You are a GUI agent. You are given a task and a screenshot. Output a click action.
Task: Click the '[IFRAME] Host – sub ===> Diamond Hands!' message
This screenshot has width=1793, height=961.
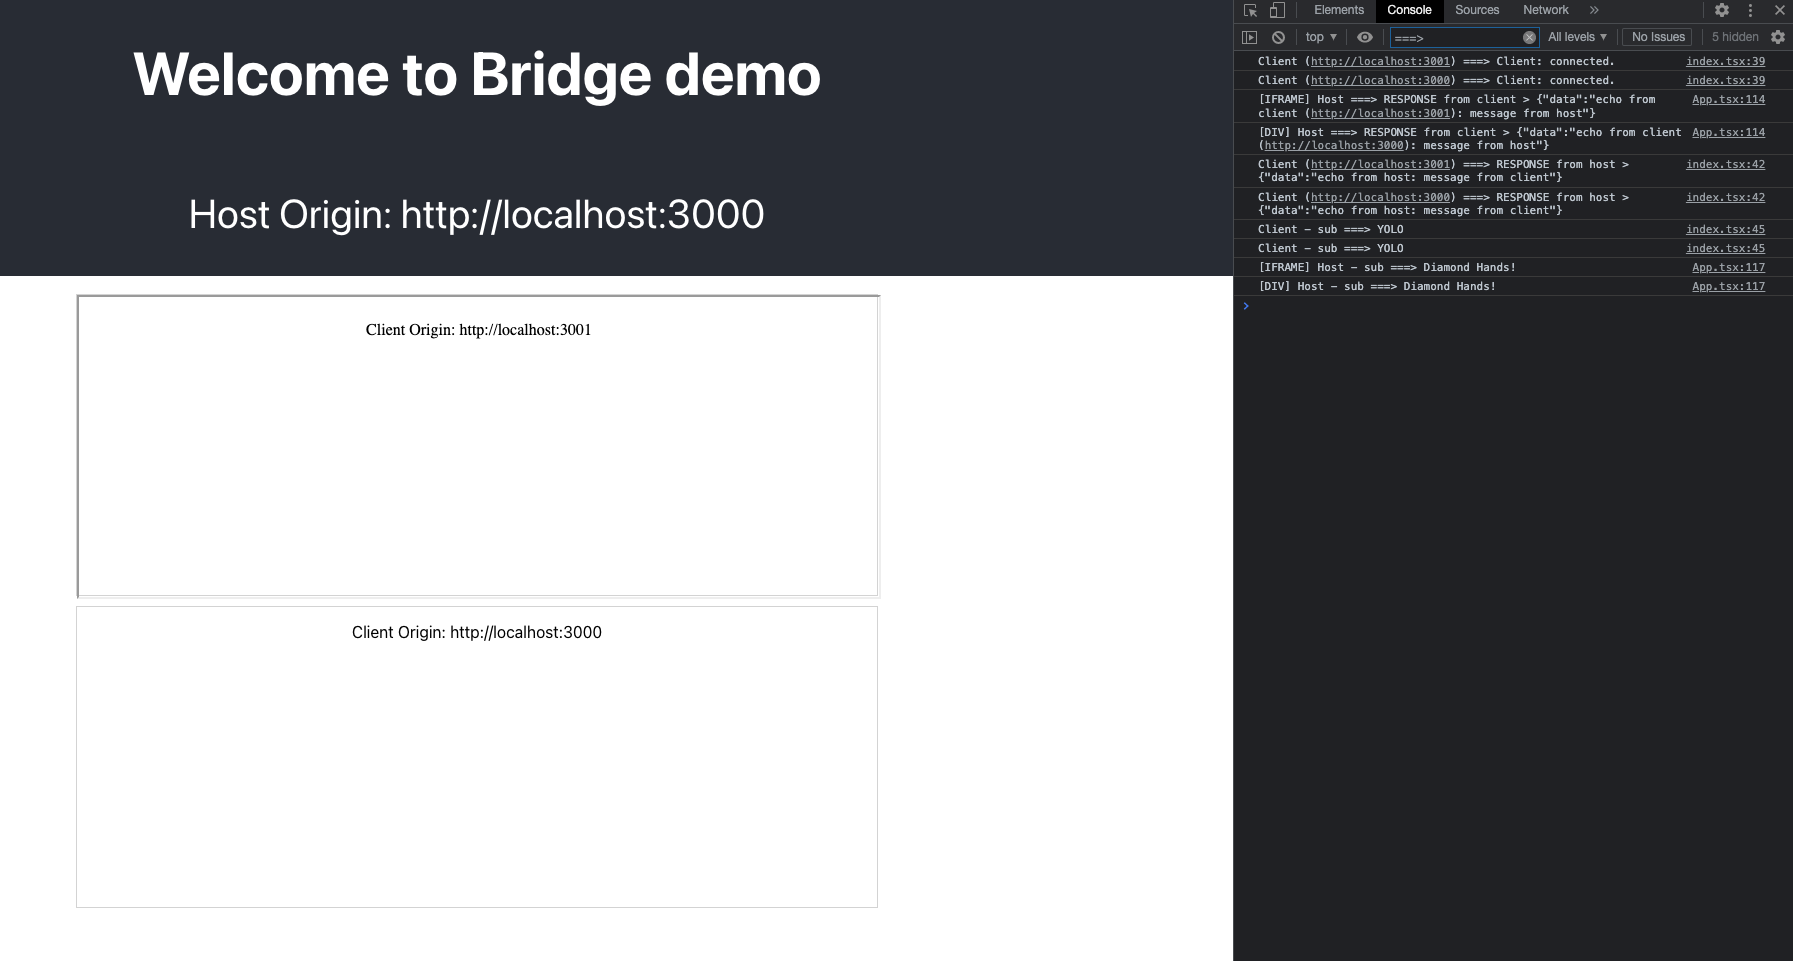pyautogui.click(x=1387, y=267)
